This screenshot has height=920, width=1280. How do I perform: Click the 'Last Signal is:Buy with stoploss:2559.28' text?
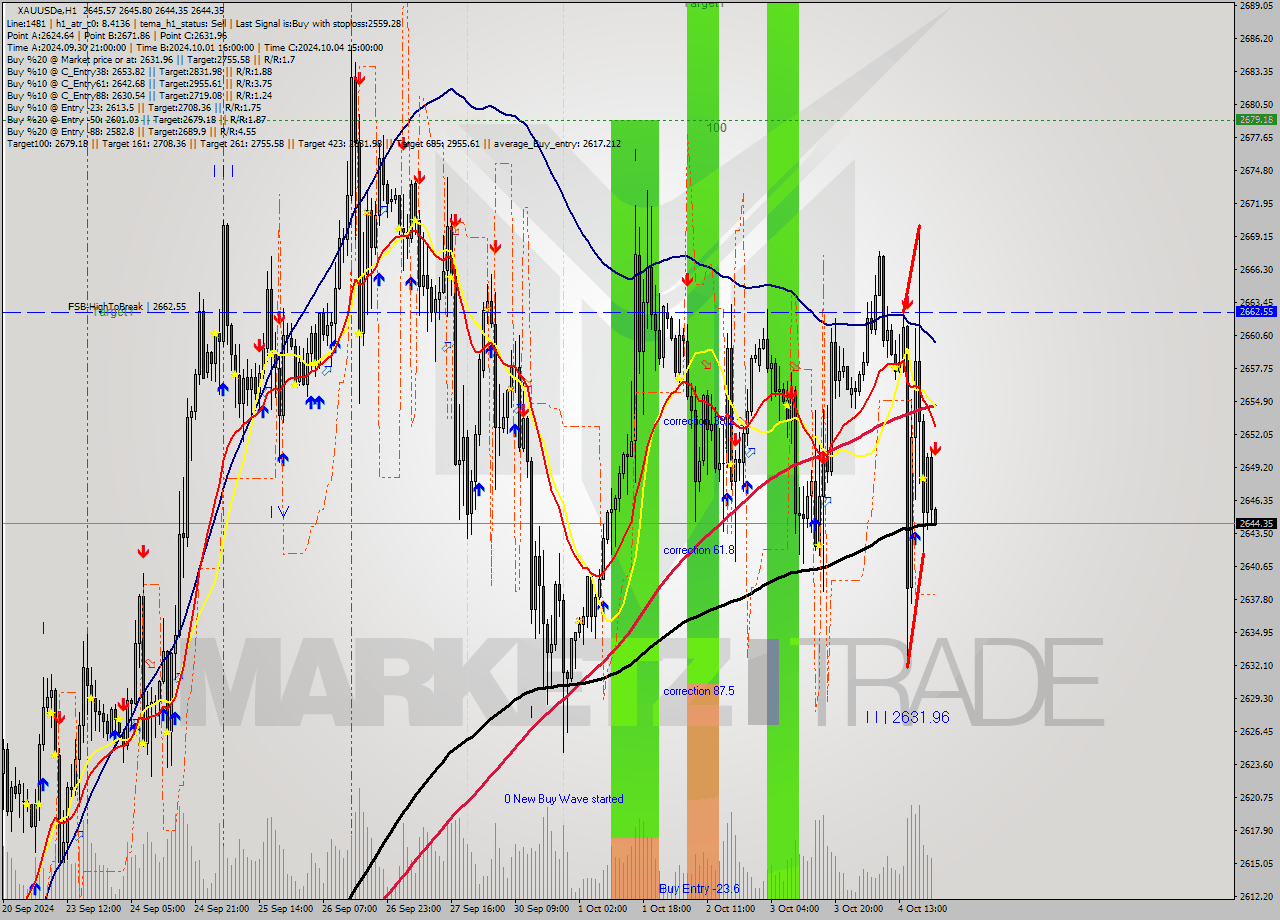pos(319,23)
